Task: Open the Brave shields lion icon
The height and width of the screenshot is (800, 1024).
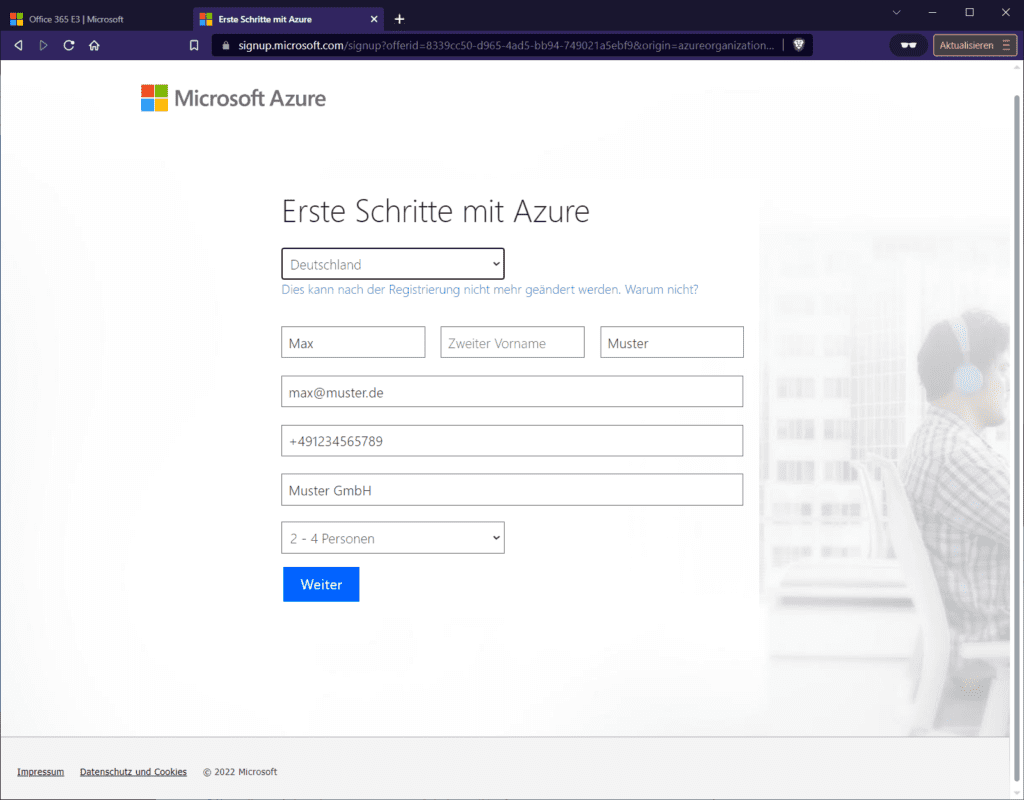Action: (798, 44)
